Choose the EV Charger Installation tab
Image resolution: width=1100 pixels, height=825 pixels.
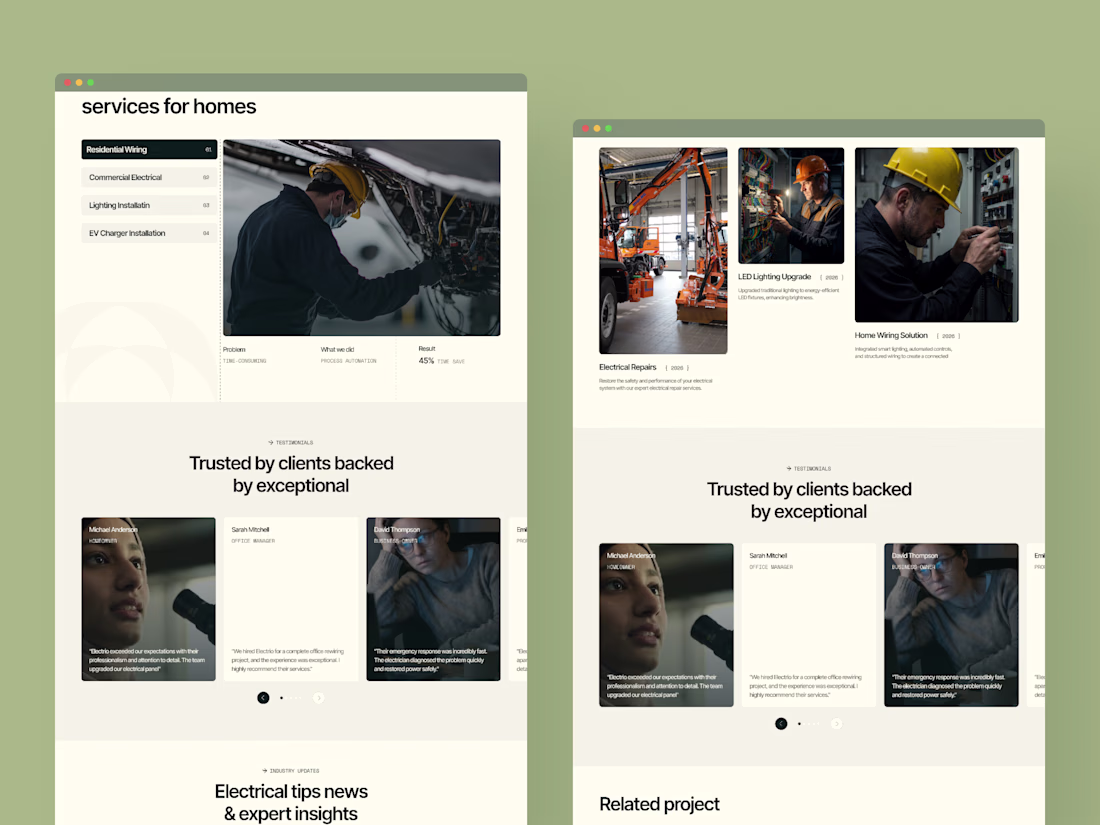(x=149, y=233)
